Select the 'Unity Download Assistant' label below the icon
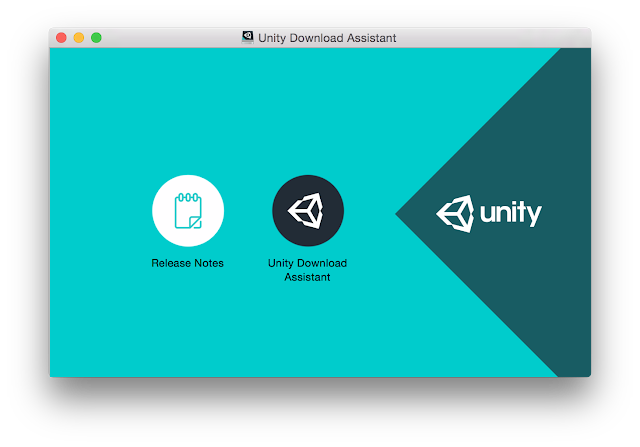 (307, 270)
